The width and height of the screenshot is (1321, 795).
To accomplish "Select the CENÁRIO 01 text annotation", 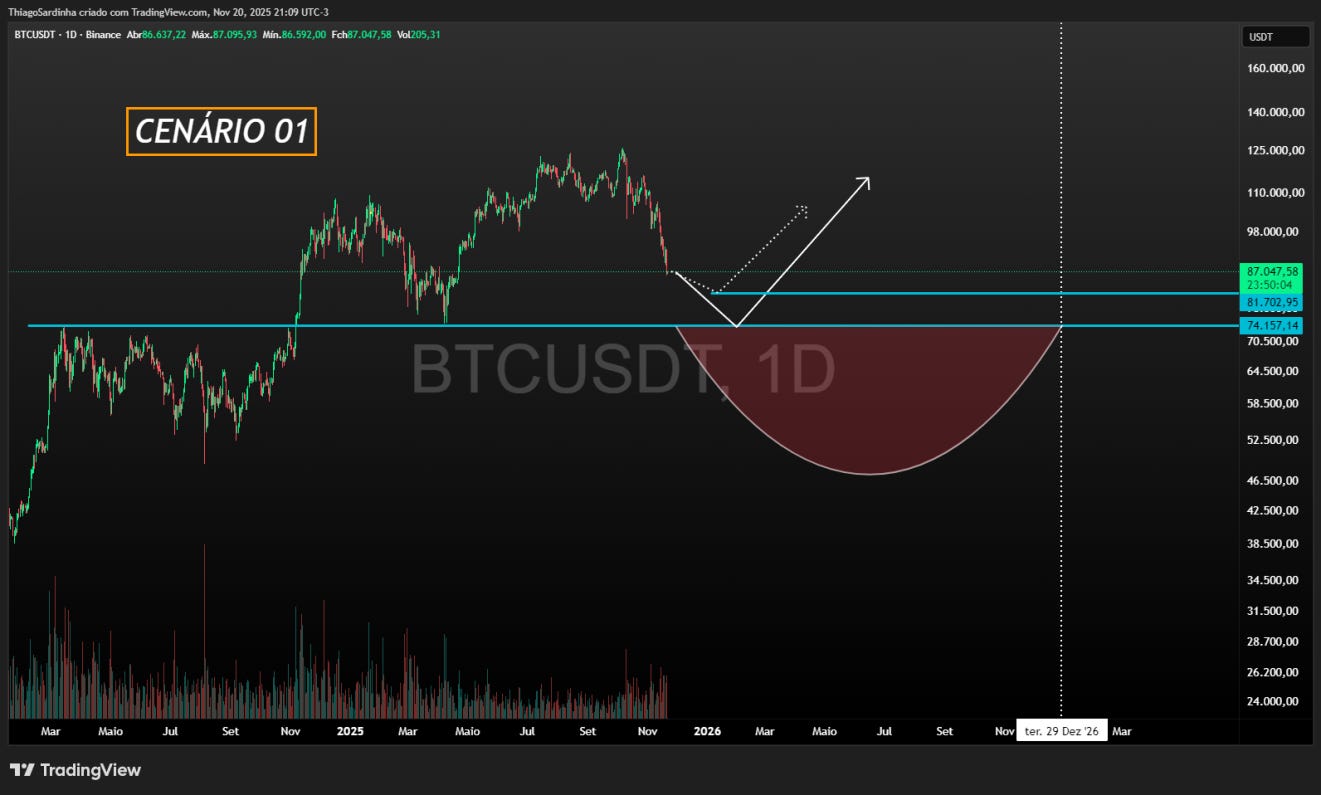I will click(x=220, y=130).
